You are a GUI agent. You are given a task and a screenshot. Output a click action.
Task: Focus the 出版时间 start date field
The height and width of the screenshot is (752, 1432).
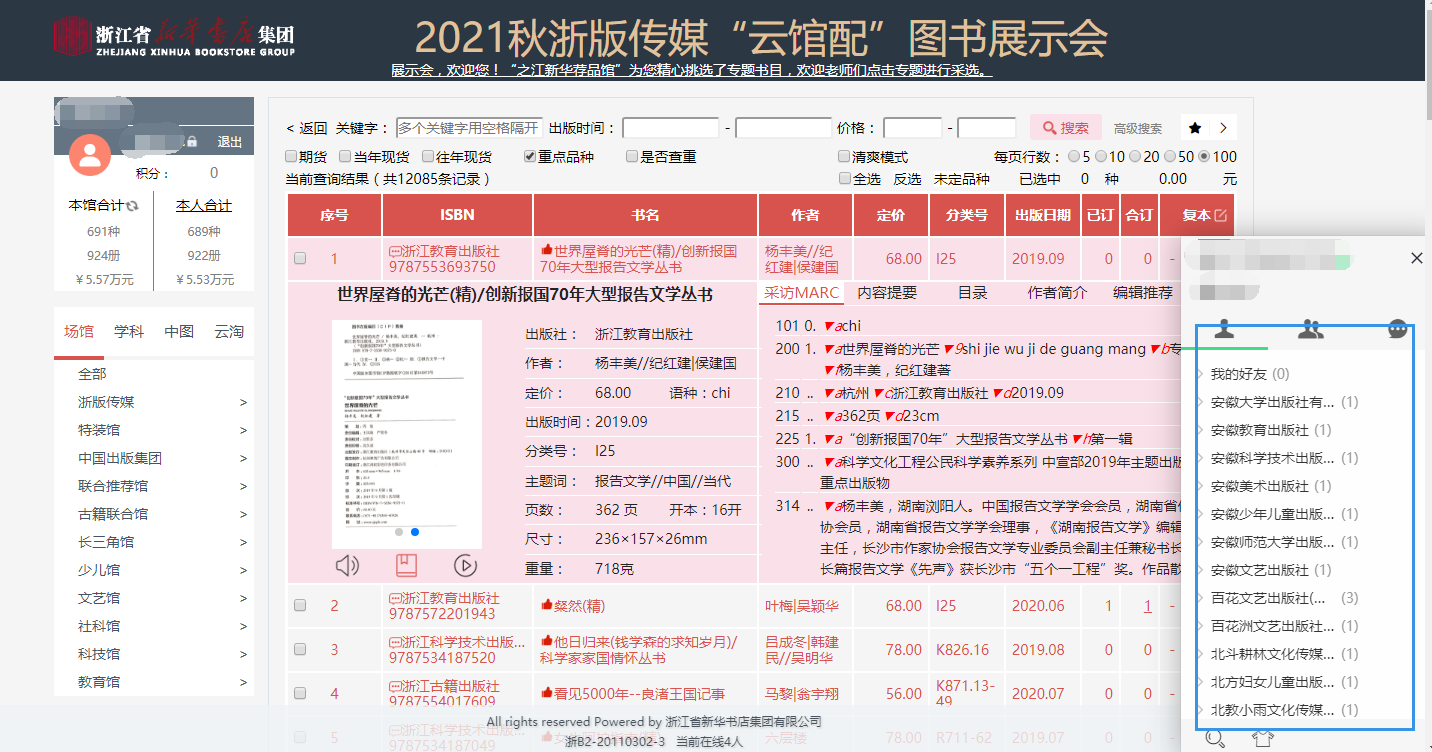(x=671, y=128)
